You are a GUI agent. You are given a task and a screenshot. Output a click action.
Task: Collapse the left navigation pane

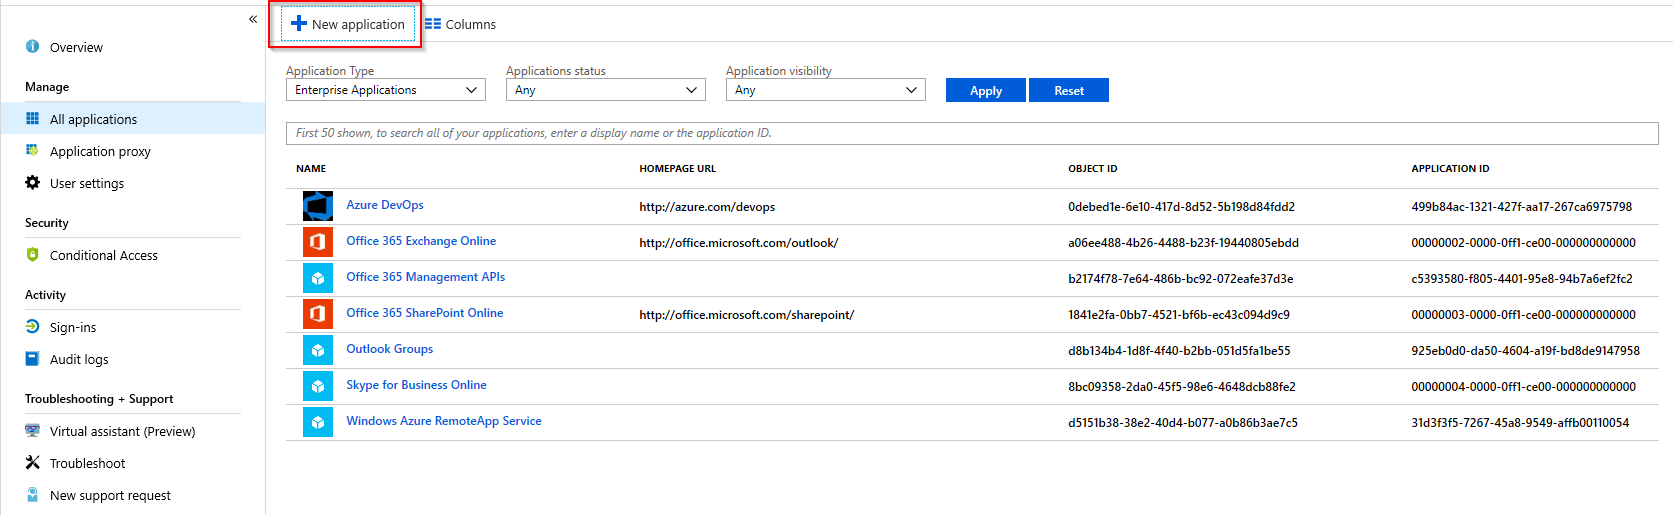point(253,19)
